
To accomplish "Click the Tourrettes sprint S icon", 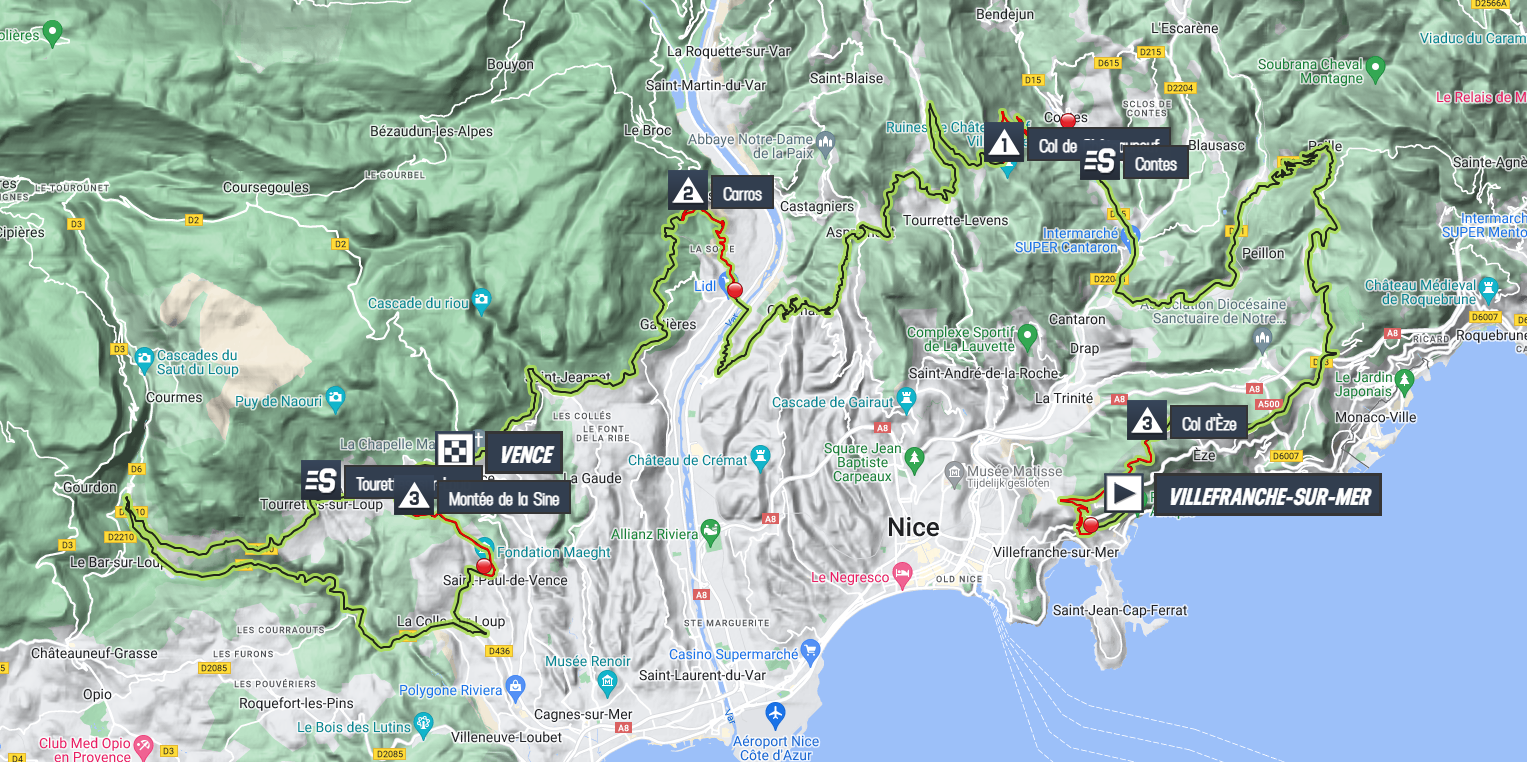I will [321, 480].
